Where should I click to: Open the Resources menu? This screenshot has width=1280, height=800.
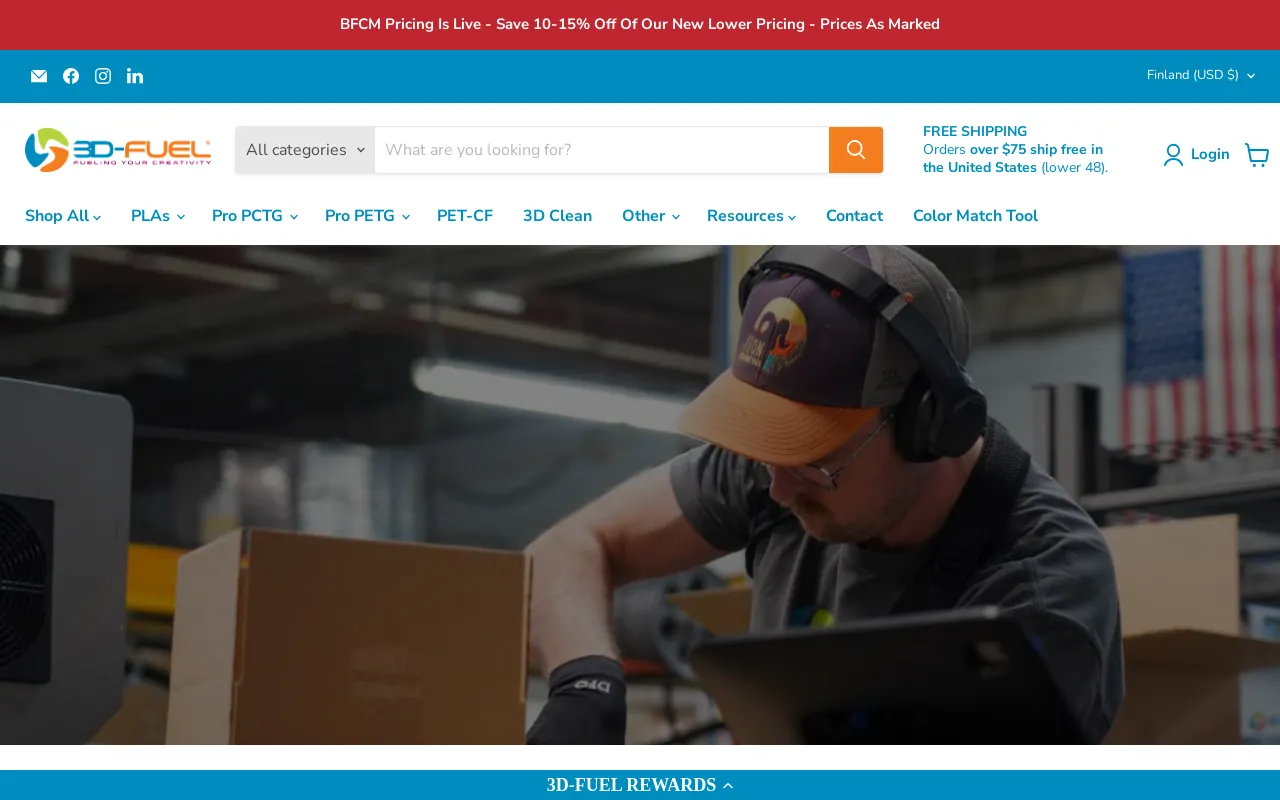point(751,216)
